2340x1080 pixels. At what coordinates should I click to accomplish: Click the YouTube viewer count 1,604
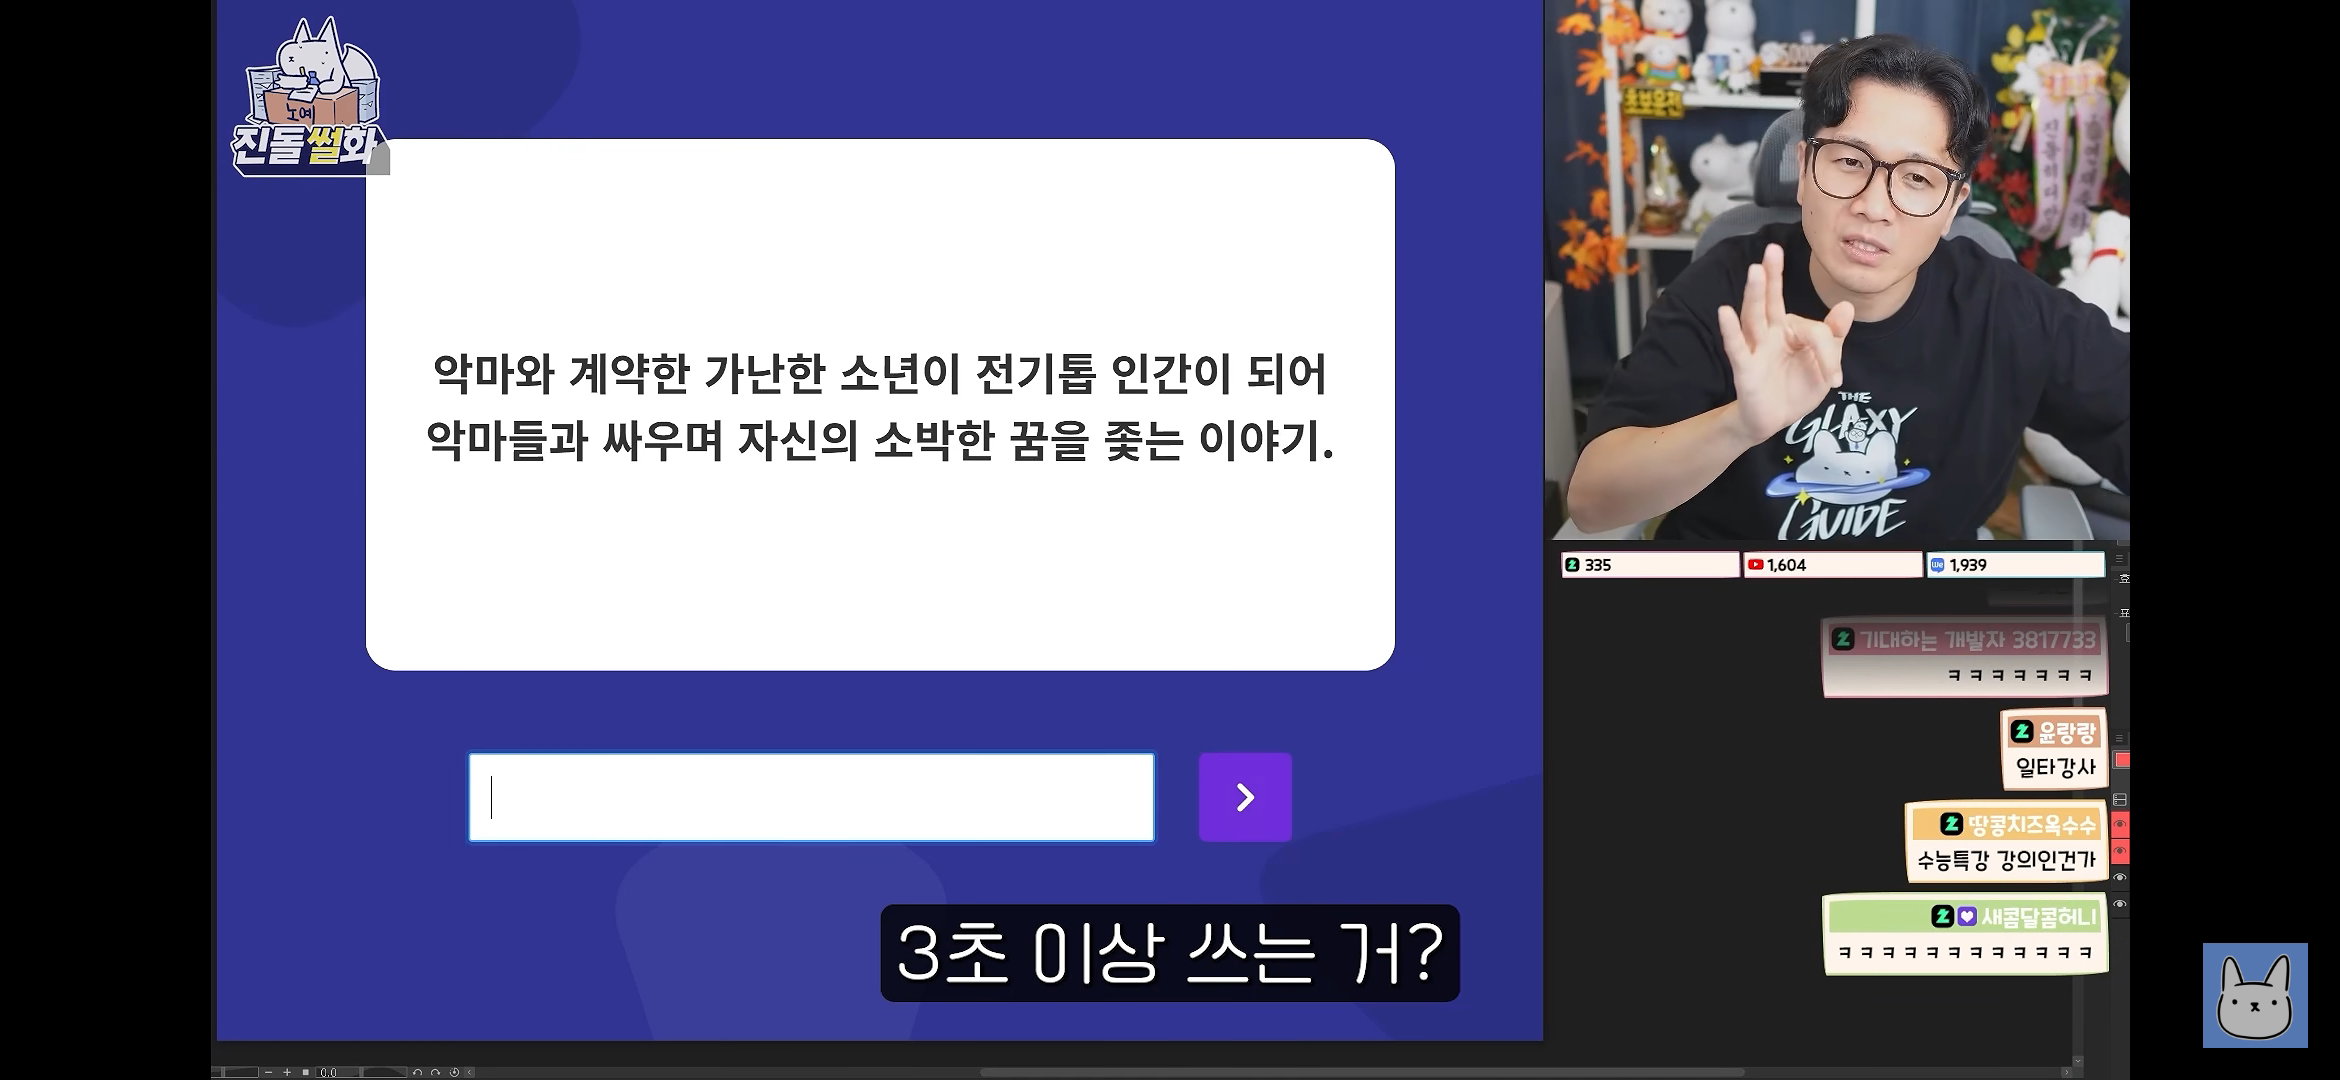[x=1786, y=565]
